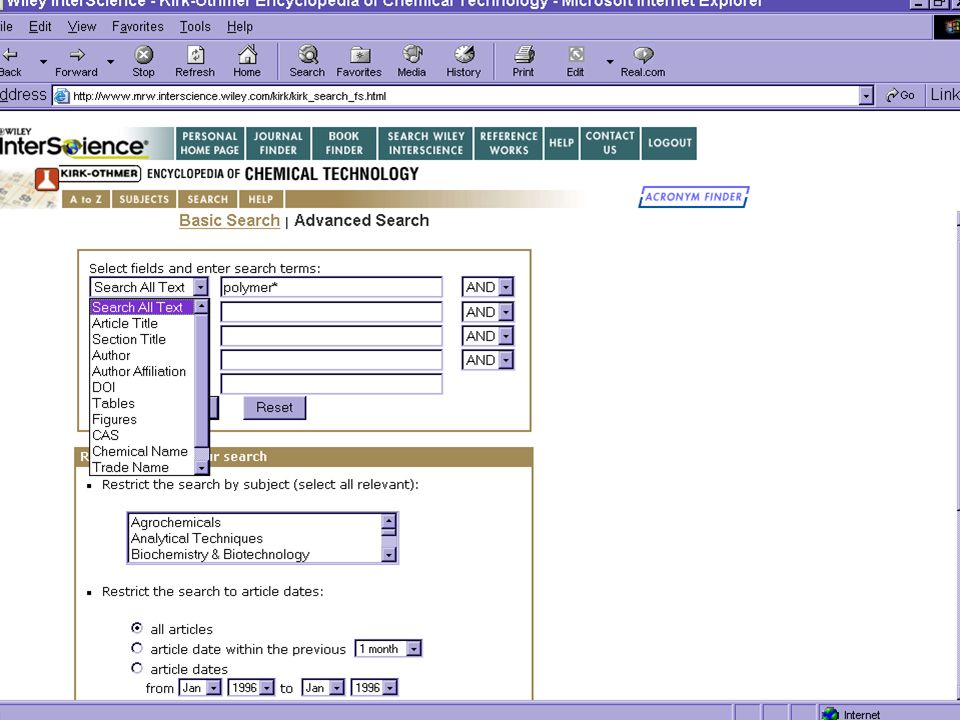Viewport: 960px width, 720px height.
Task: Reload the page with Refresh icon
Action: 195,55
